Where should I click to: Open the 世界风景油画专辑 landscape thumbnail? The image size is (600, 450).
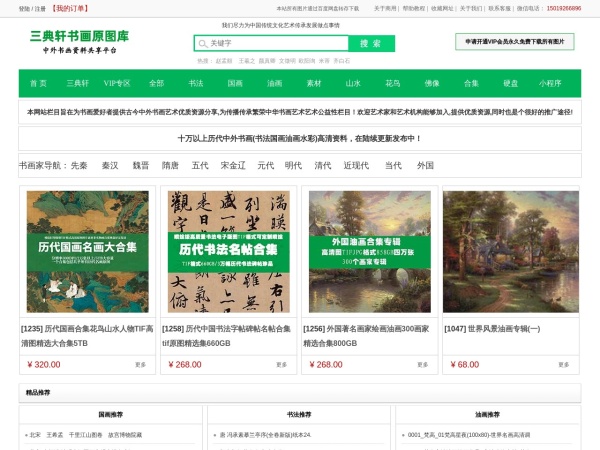(511, 252)
